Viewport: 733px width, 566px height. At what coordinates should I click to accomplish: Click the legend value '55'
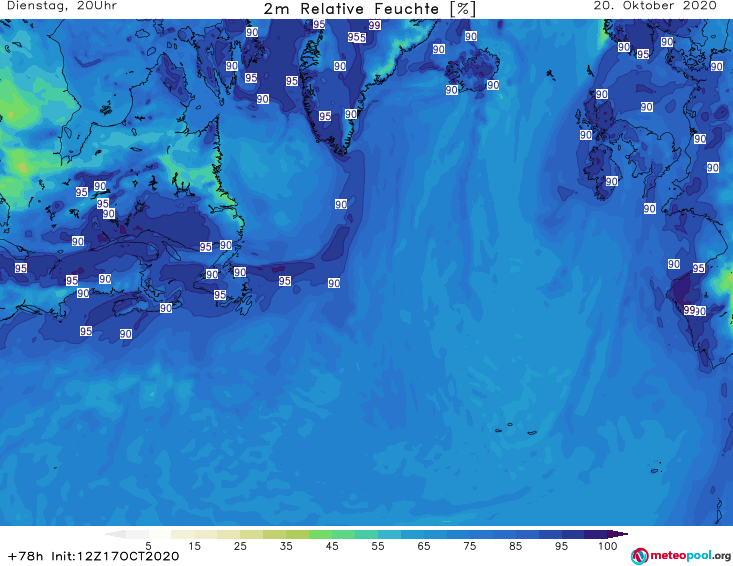coord(378,546)
